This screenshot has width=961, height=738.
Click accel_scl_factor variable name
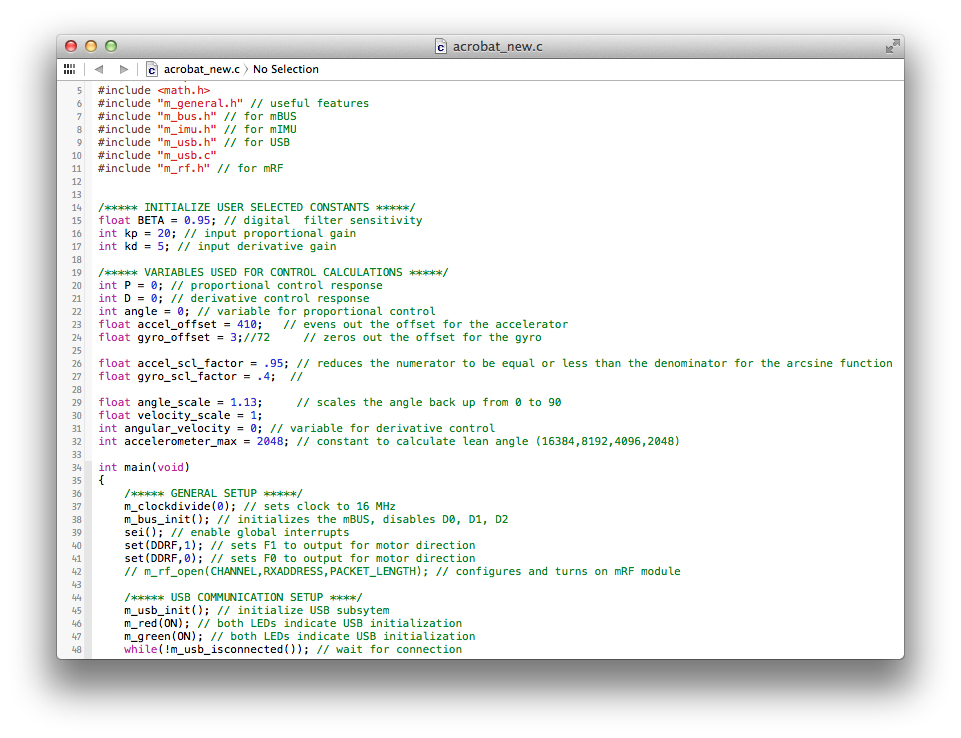coord(190,363)
